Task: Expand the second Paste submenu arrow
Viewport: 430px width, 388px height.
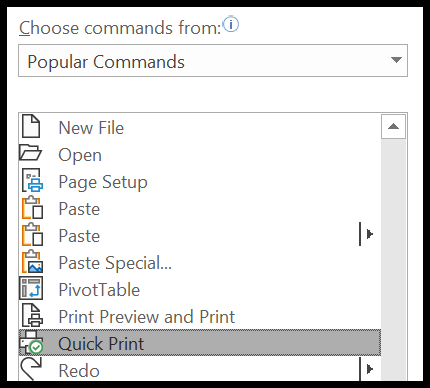Action: [x=369, y=234]
